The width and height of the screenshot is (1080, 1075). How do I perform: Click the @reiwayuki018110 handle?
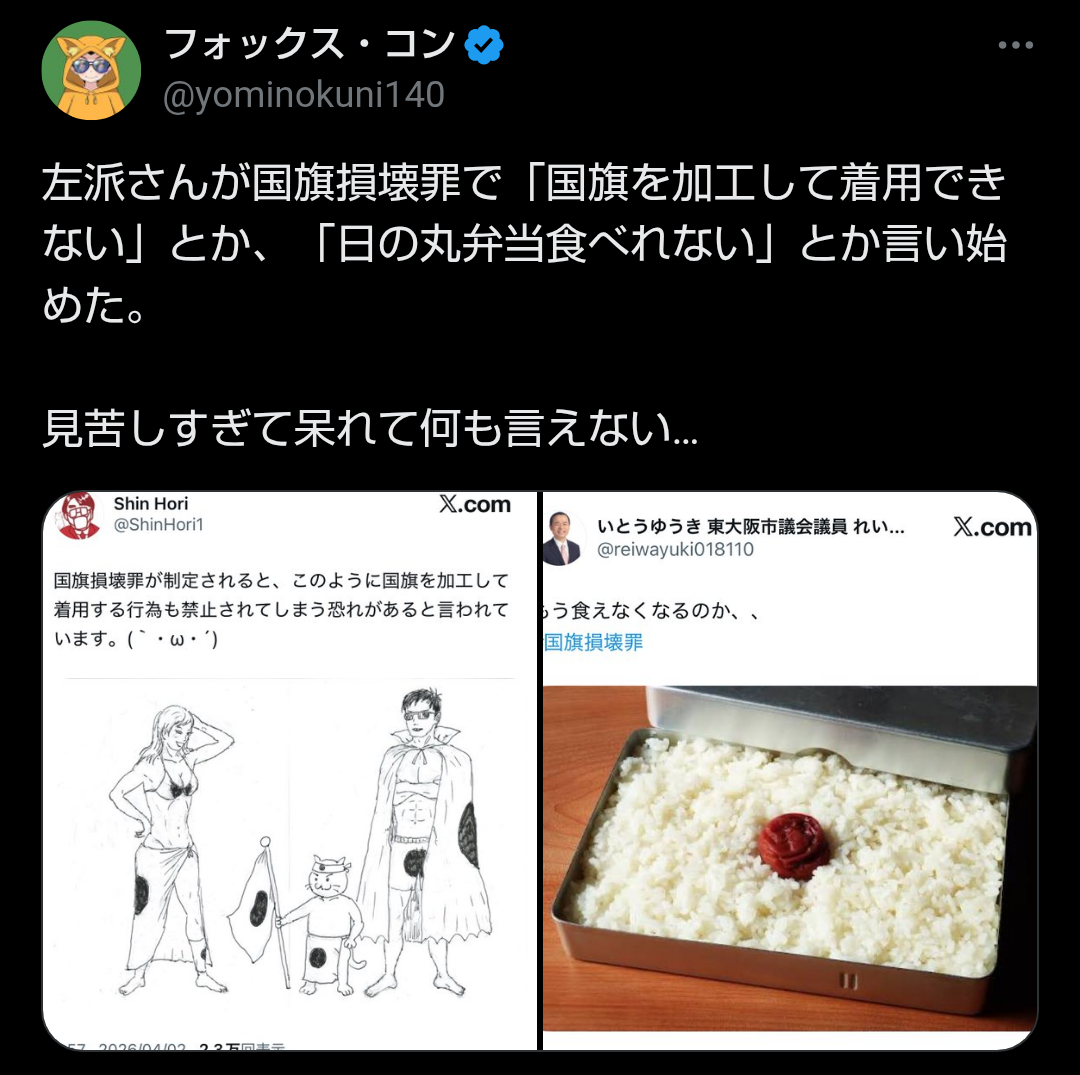(675, 550)
